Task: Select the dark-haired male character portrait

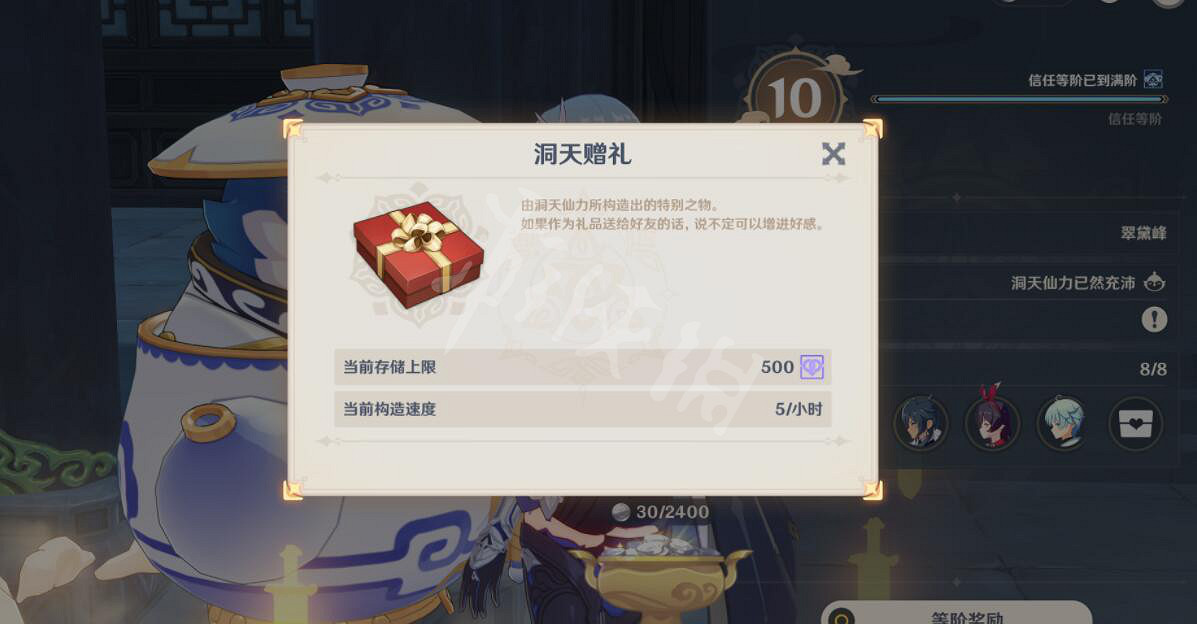Action: pyautogui.click(x=920, y=423)
